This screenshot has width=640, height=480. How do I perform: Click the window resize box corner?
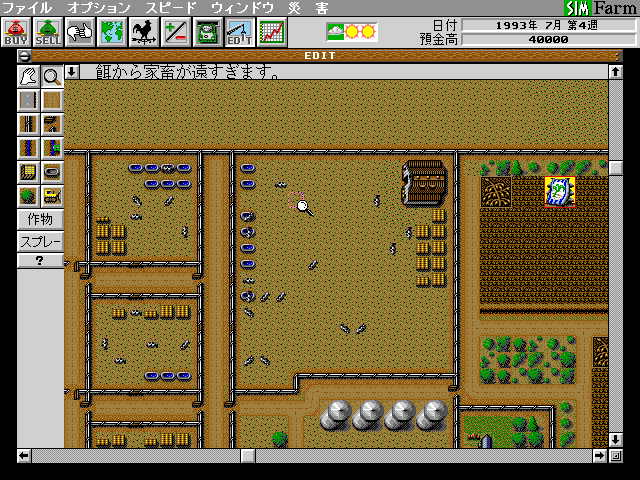point(616,456)
